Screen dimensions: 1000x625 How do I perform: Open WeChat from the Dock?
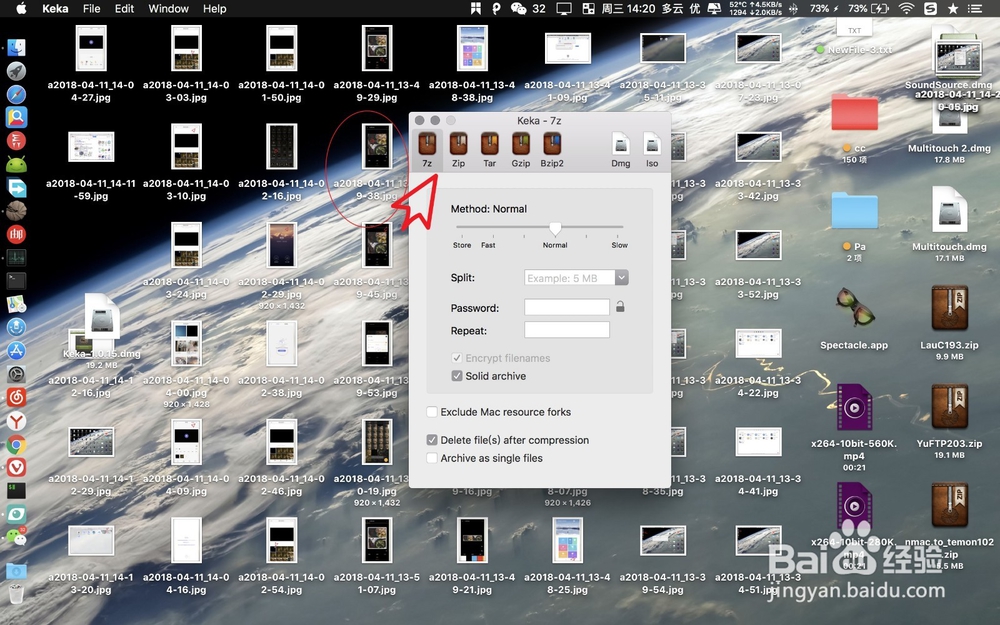tap(16, 536)
